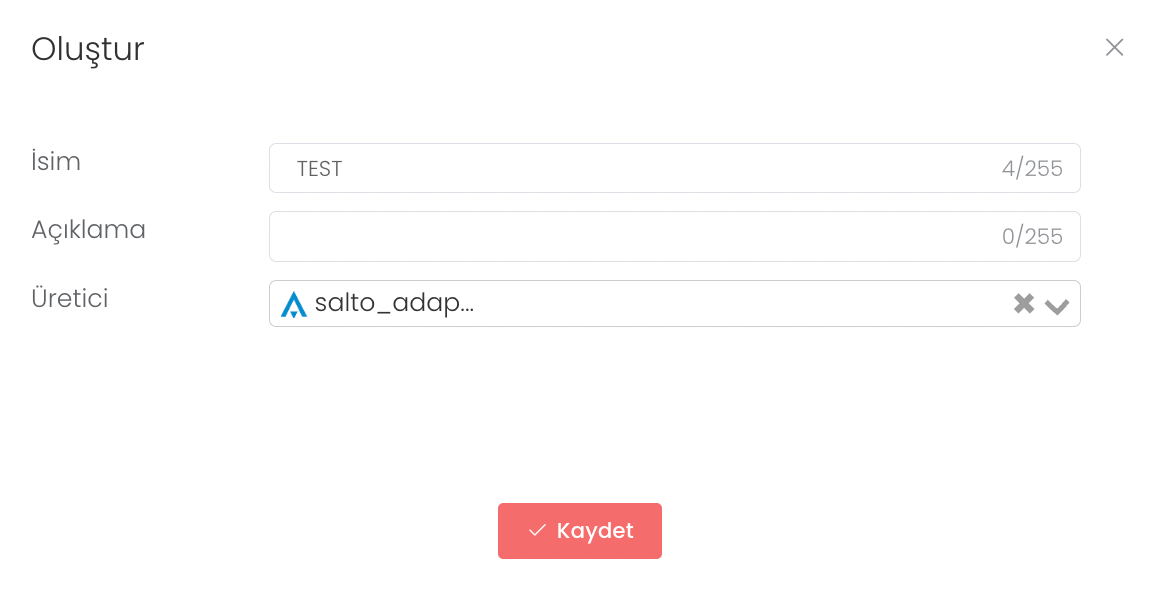Click the Oluştur dialog title
This screenshot has height=604, width=1160.
pyautogui.click(x=88, y=49)
